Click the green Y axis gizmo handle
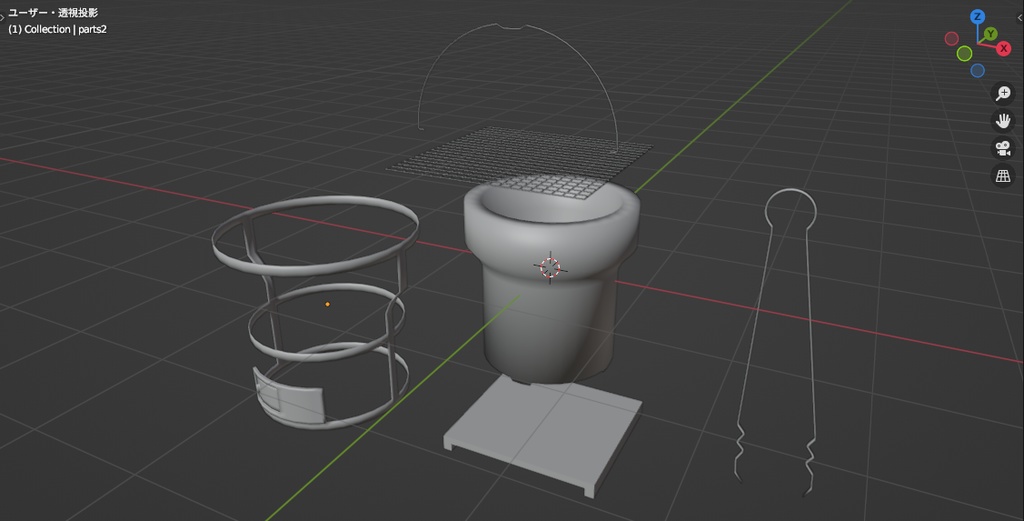Screen dimensions: 1024x521 (x=991, y=33)
